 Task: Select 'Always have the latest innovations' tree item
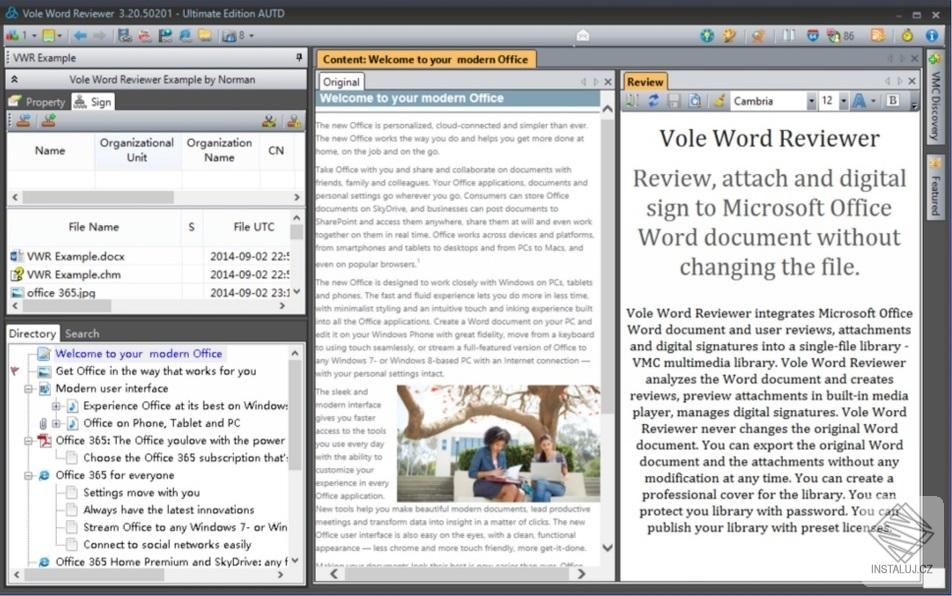[x=169, y=510]
